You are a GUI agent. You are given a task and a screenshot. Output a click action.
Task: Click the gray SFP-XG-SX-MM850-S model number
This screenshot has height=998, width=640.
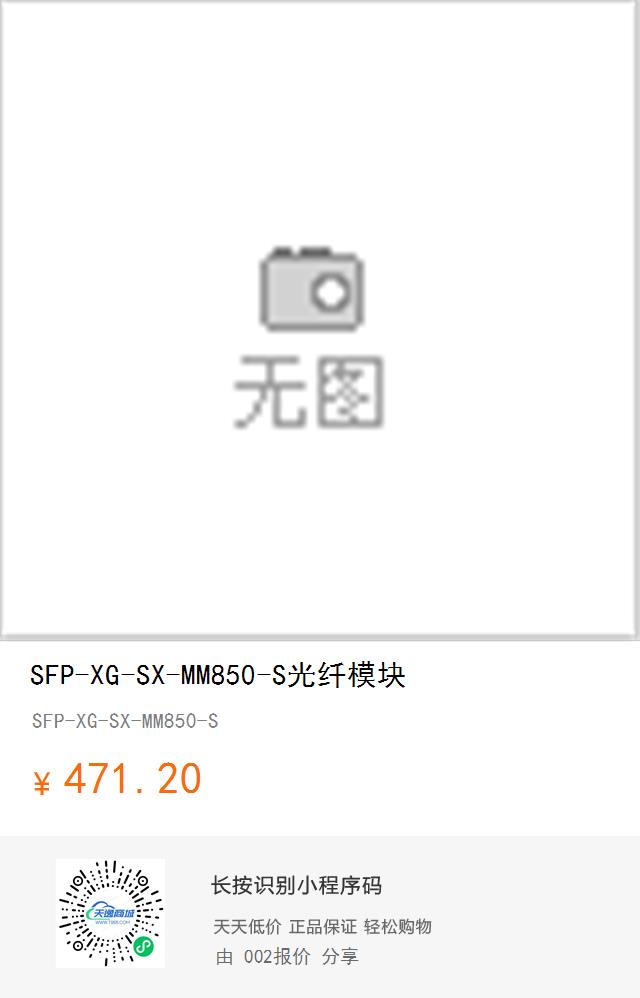click(125, 721)
